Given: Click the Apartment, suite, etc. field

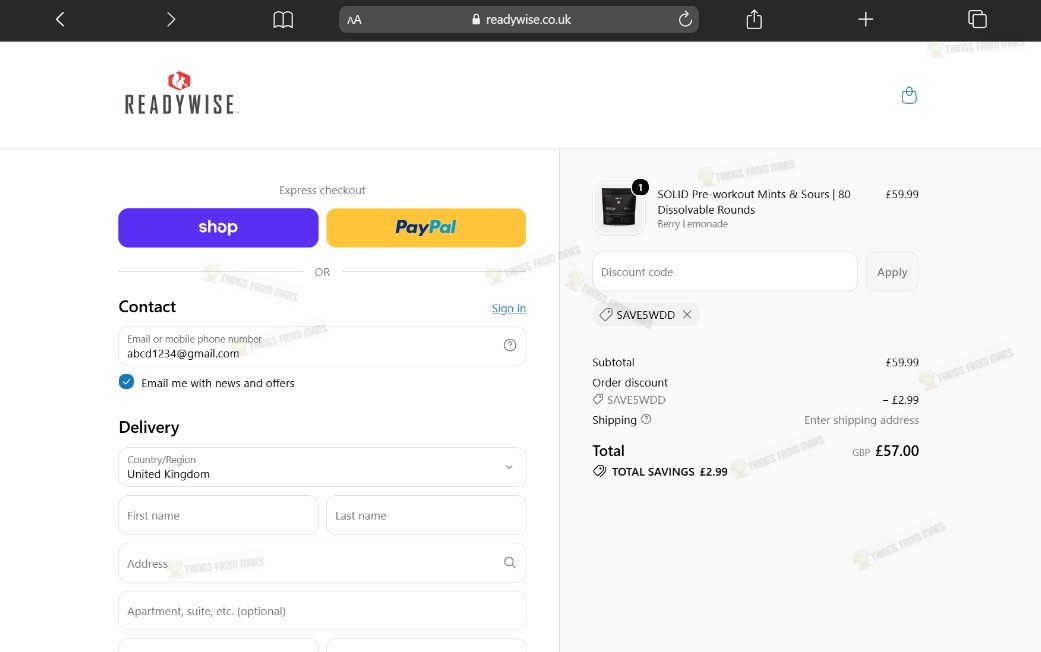Looking at the screenshot, I should pos(322,611).
